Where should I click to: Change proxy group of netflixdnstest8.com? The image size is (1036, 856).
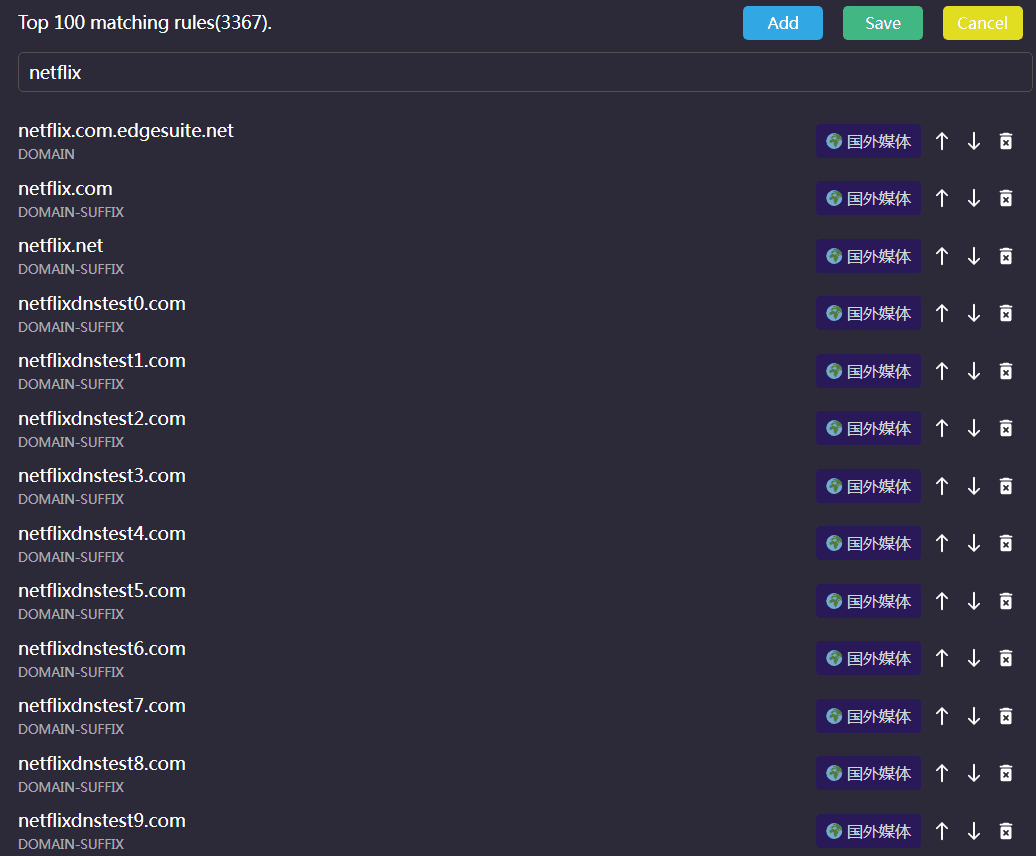click(868, 773)
